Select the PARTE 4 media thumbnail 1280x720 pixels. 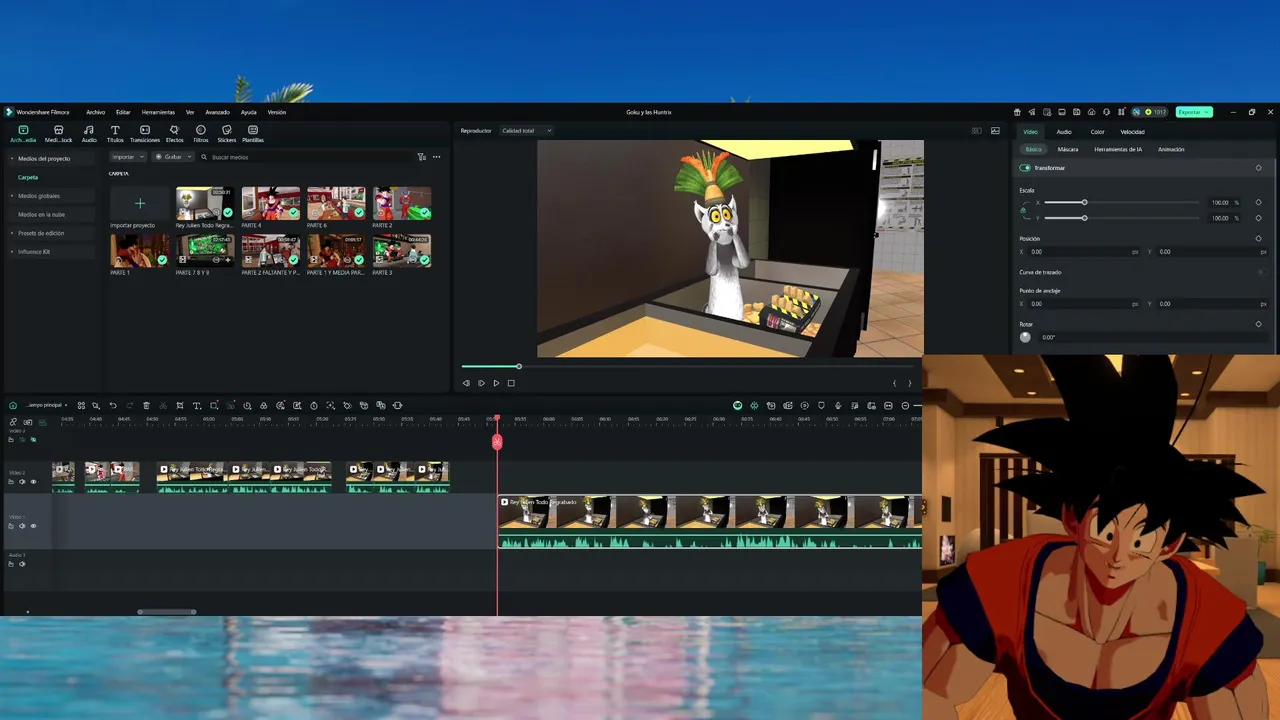coord(270,204)
